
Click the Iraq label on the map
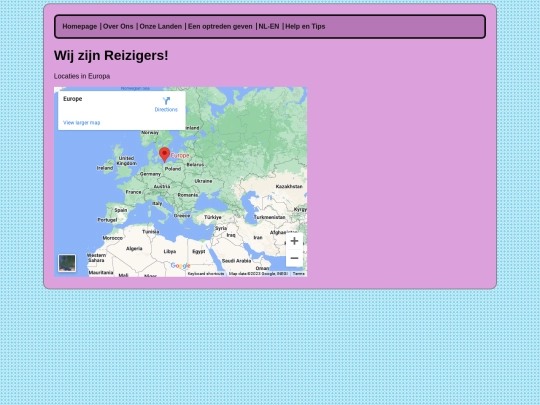click(x=231, y=235)
